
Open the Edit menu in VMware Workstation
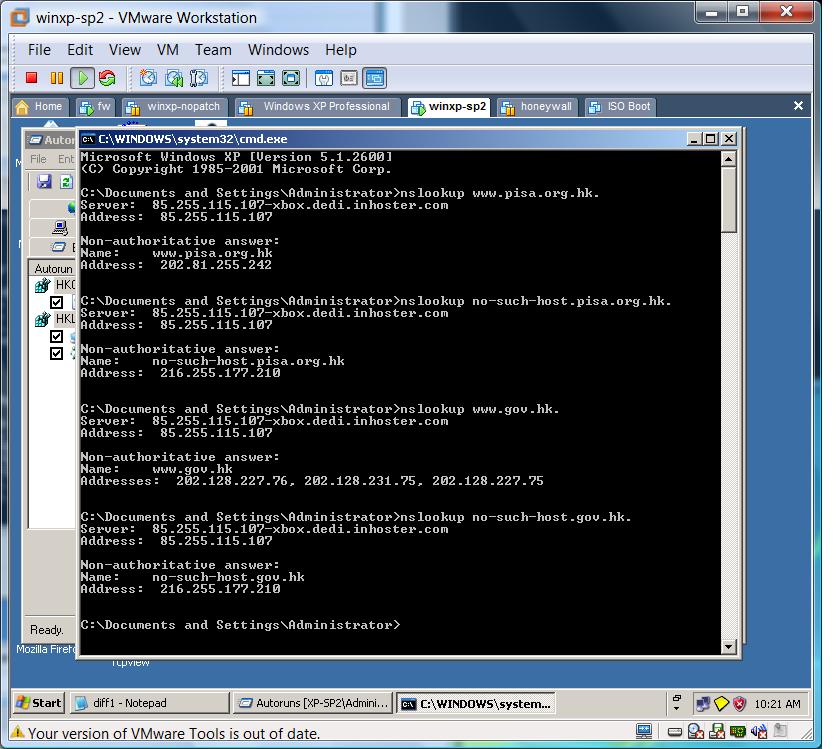pyautogui.click(x=80, y=50)
